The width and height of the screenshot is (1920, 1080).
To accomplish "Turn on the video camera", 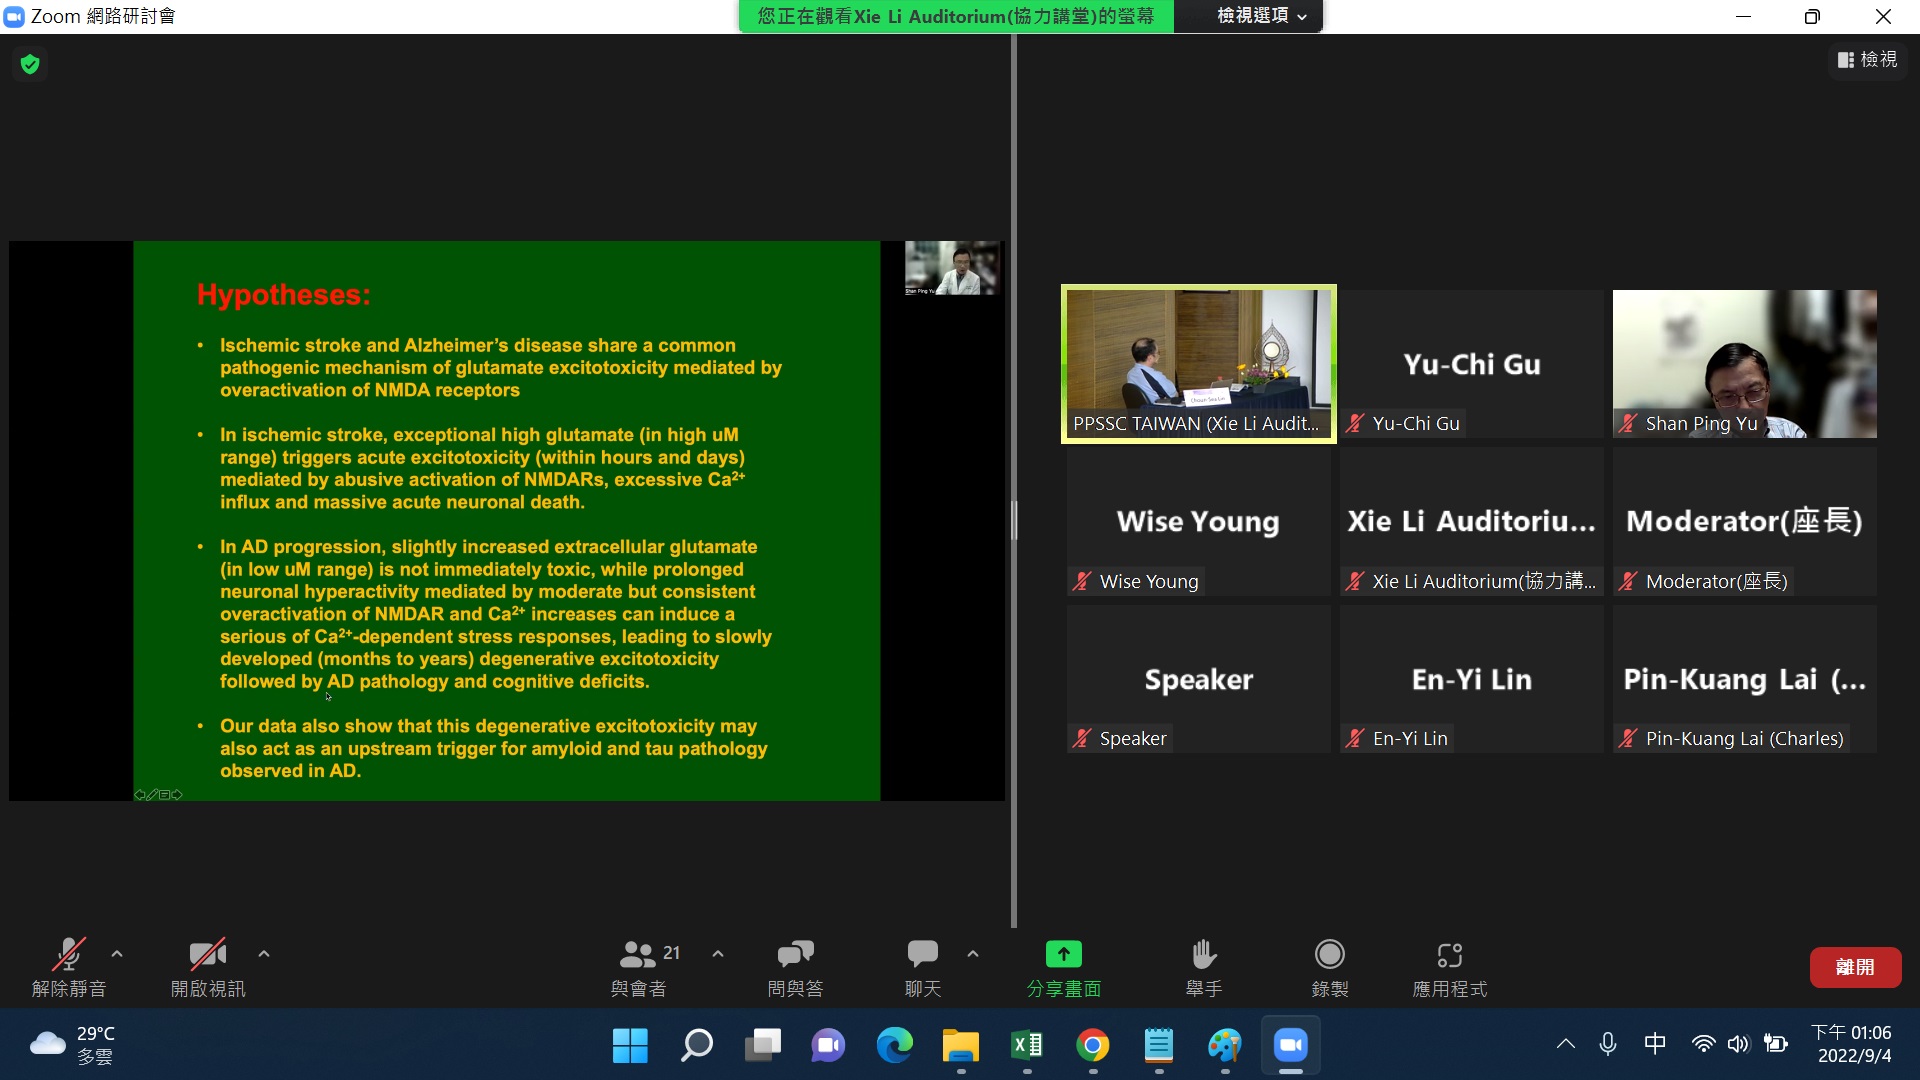I will 207,955.
